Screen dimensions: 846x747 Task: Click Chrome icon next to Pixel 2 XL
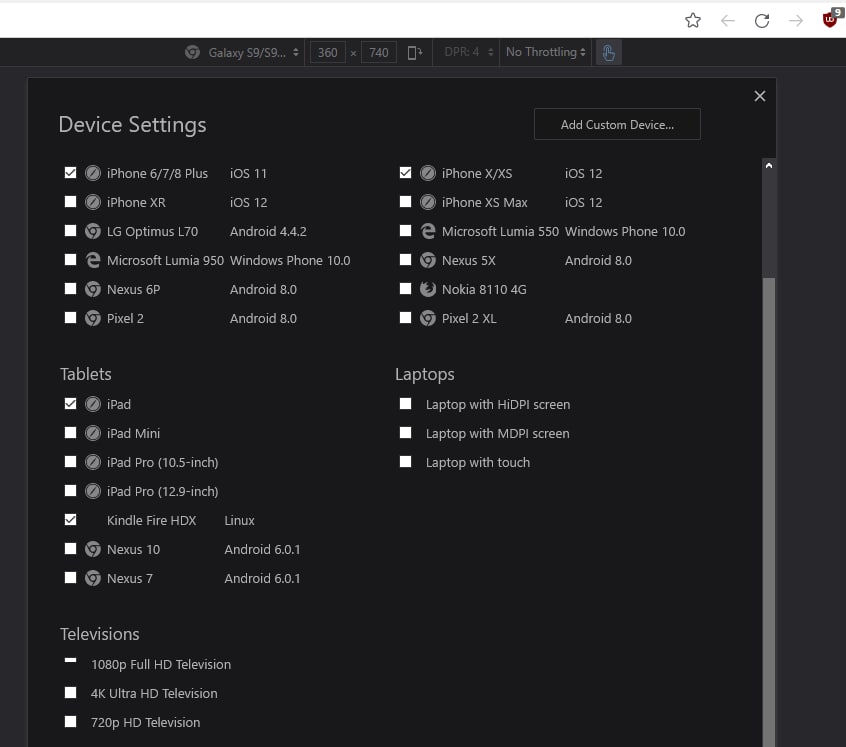click(428, 319)
